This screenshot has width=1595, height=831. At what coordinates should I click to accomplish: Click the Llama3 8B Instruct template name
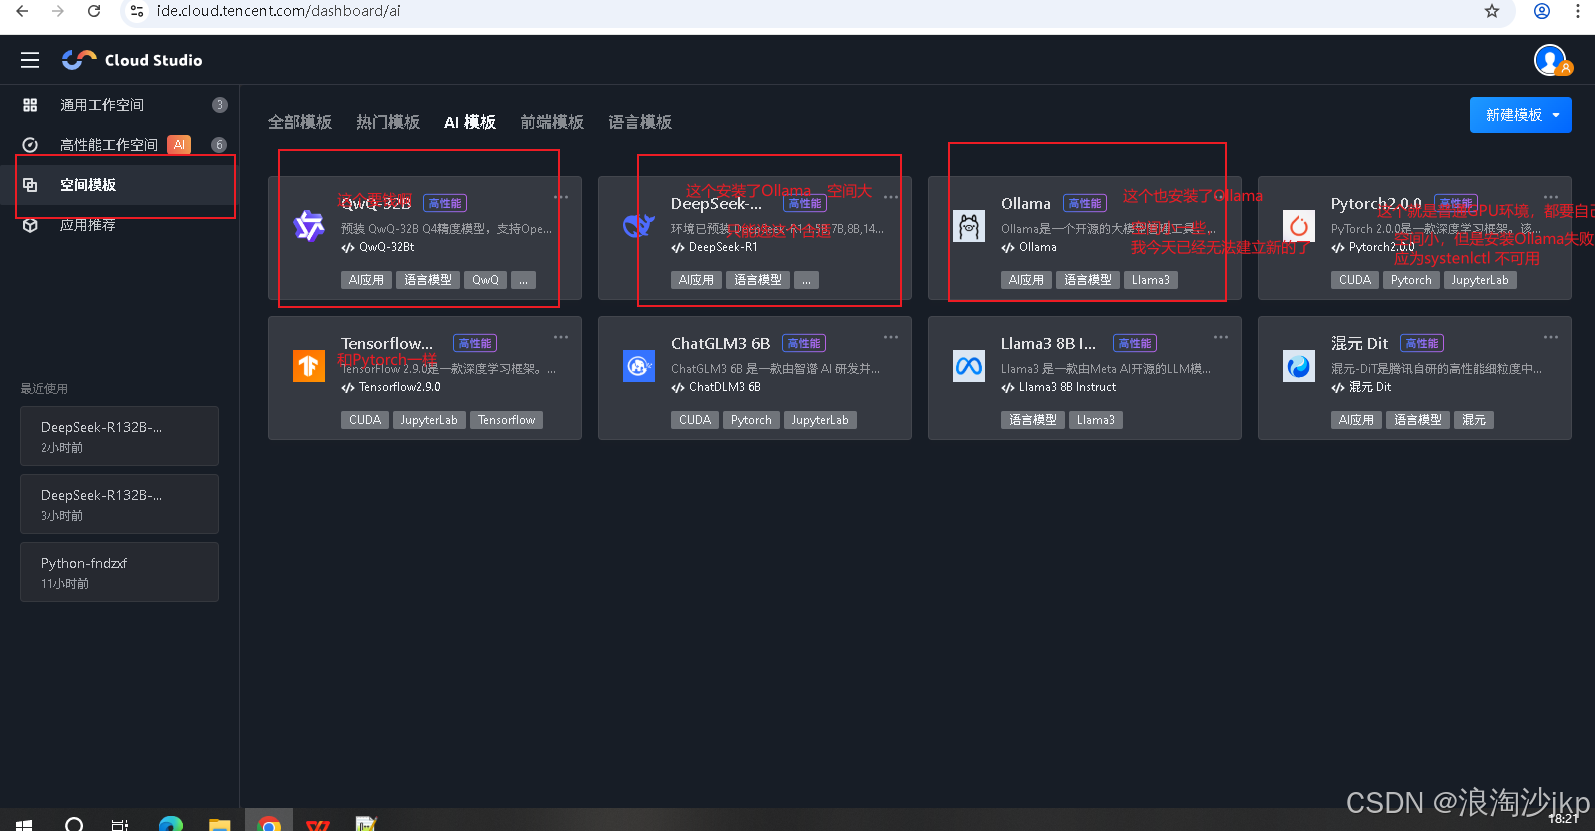click(x=1067, y=387)
